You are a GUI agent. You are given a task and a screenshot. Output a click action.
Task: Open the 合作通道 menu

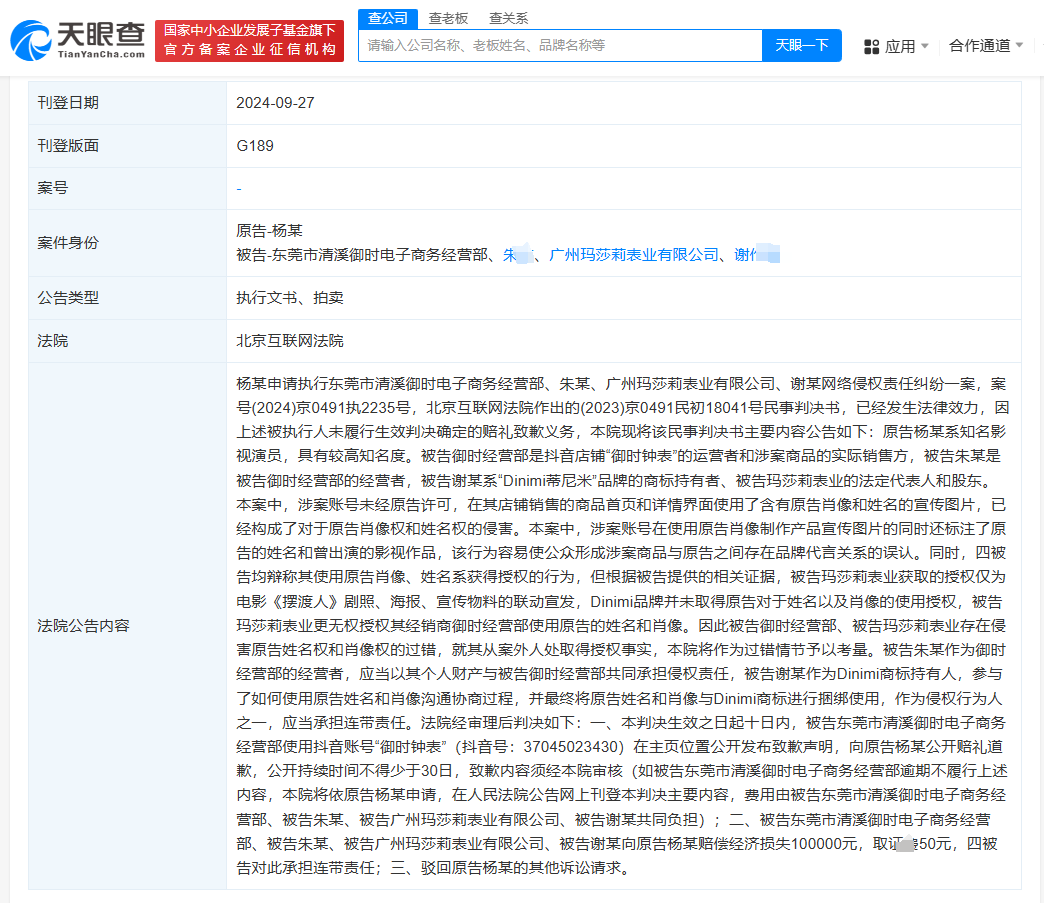979,45
